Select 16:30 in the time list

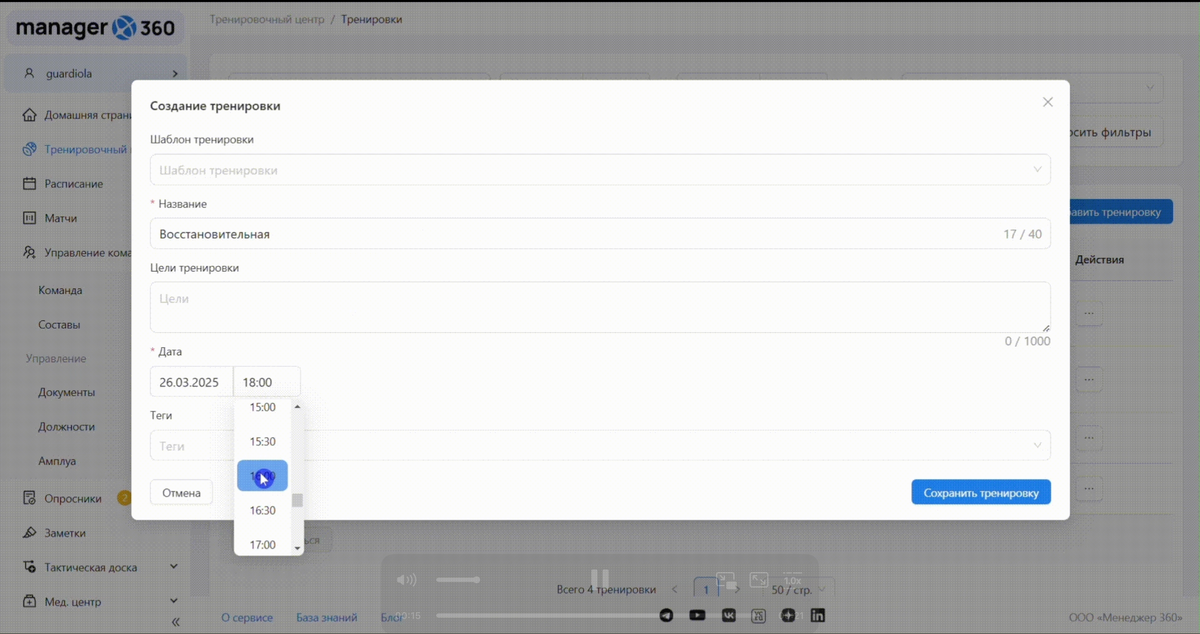pyautogui.click(x=262, y=510)
